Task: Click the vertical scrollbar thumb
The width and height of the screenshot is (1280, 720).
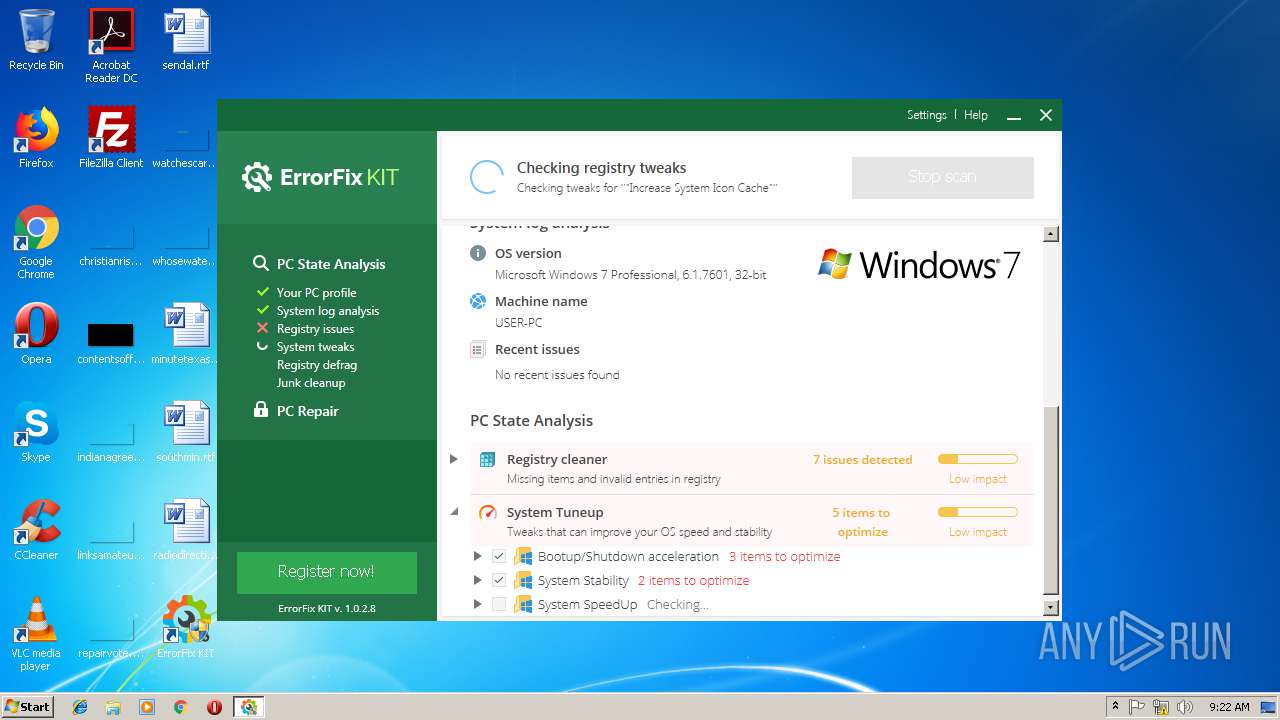Action: coord(1050,500)
